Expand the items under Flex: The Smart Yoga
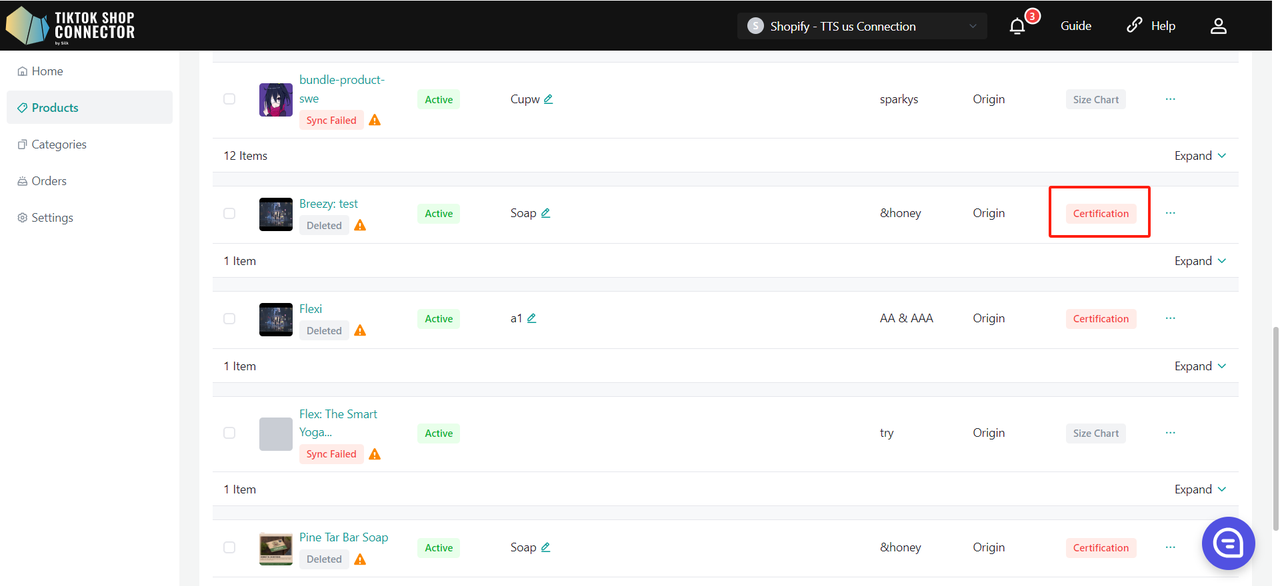 [x=1200, y=489]
